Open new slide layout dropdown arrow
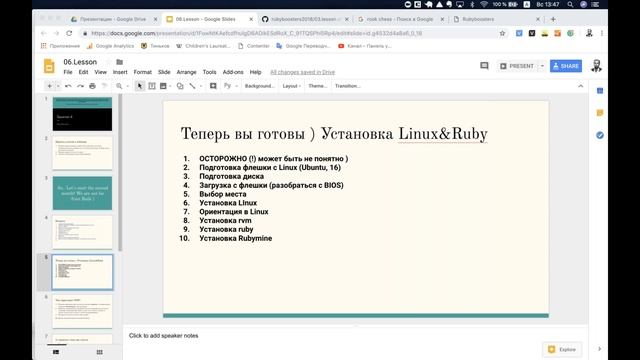The image size is (640, 360). [58, 86]
